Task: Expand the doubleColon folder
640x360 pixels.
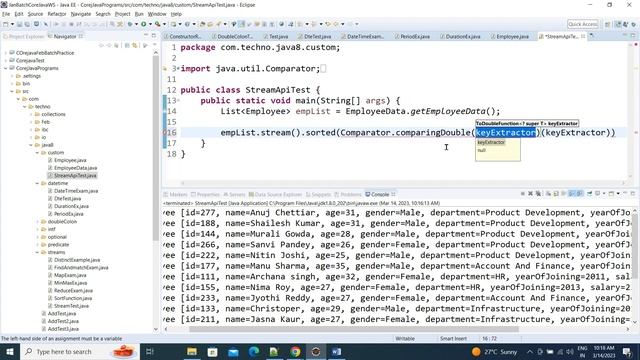Action: click(x=37, y=222)
